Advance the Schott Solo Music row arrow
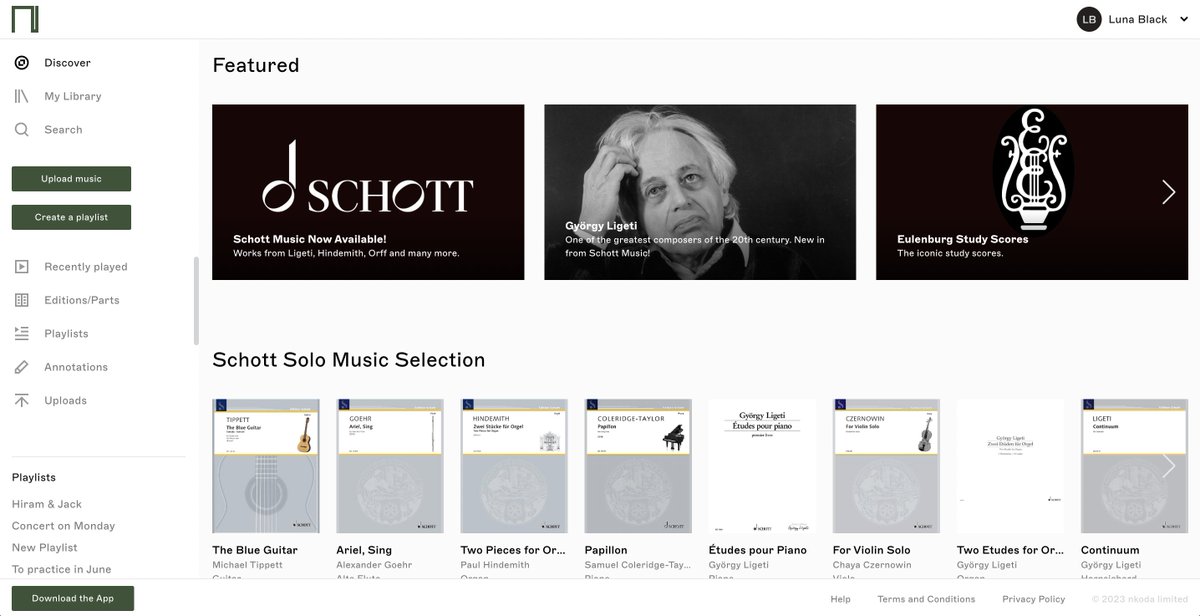The height and width of the screenshot is (616, 1200). coord(1168,465)
